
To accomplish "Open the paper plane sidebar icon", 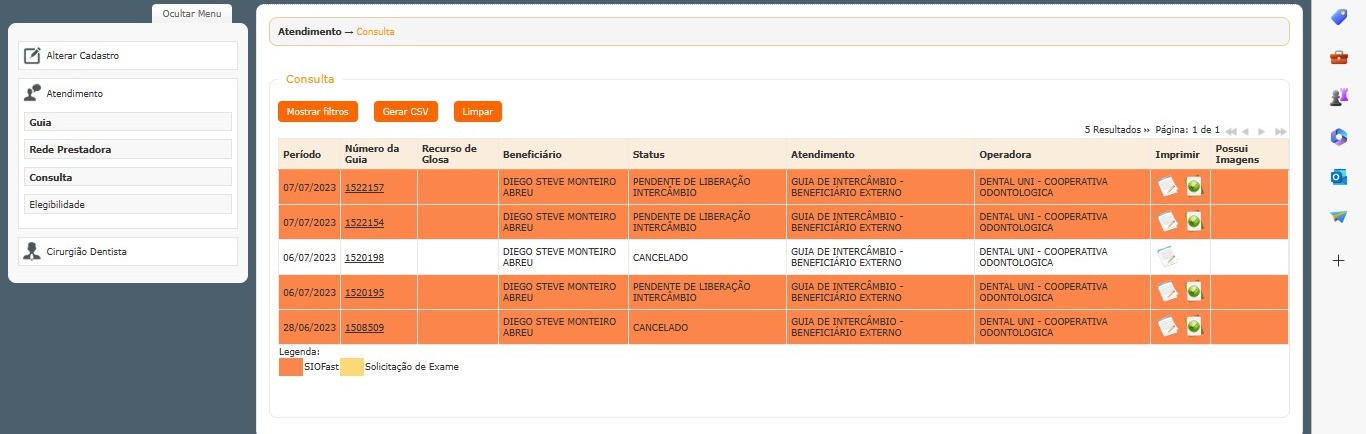I will (1339, 217).
